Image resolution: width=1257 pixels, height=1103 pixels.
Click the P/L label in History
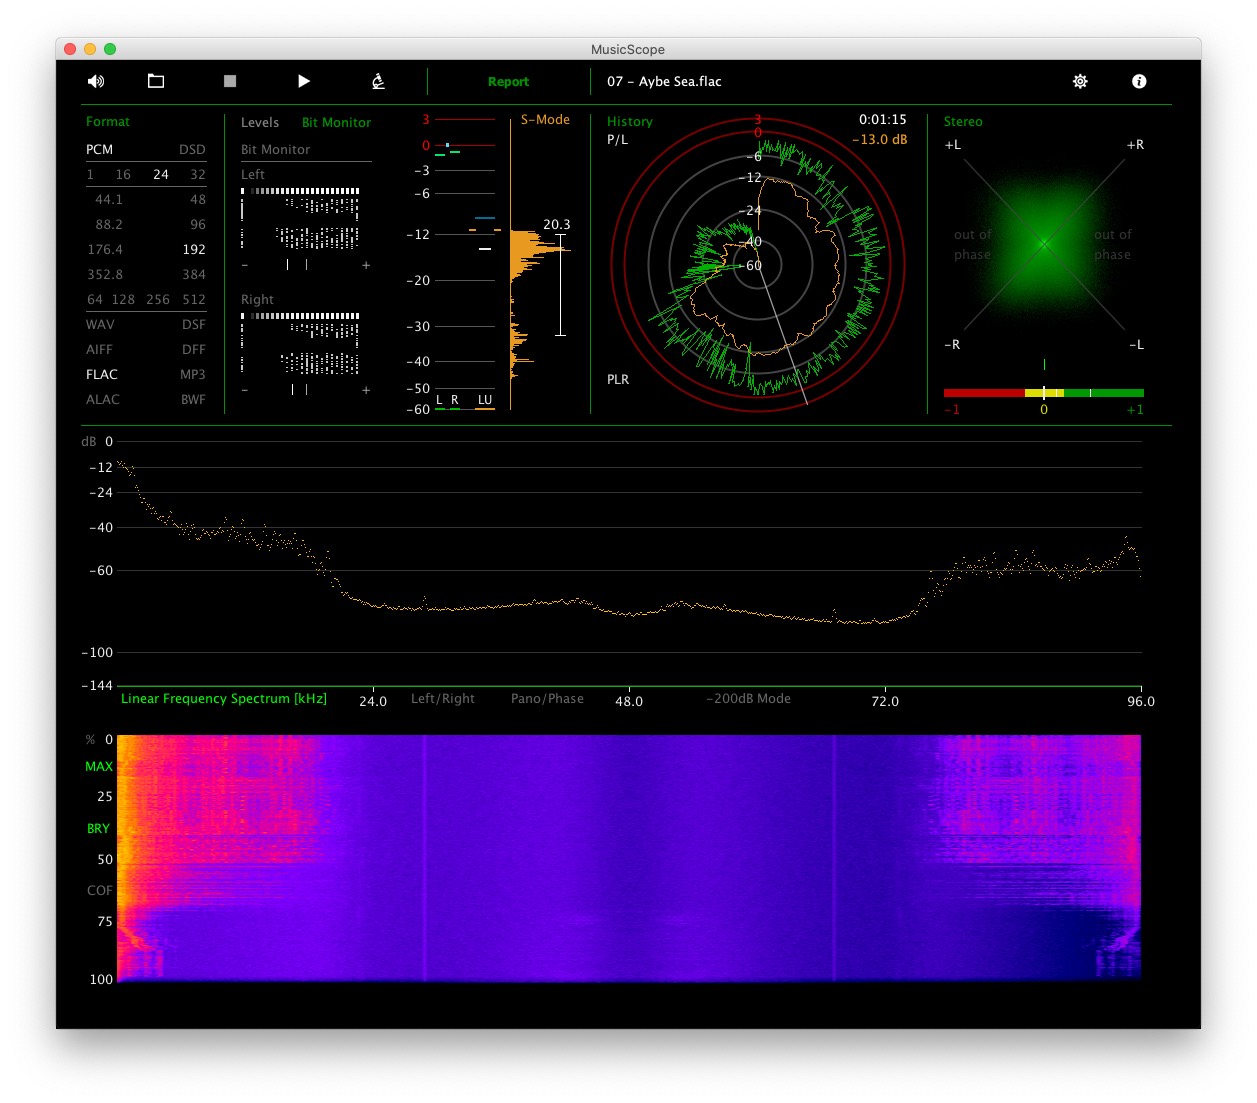click(x=618, y=139)
